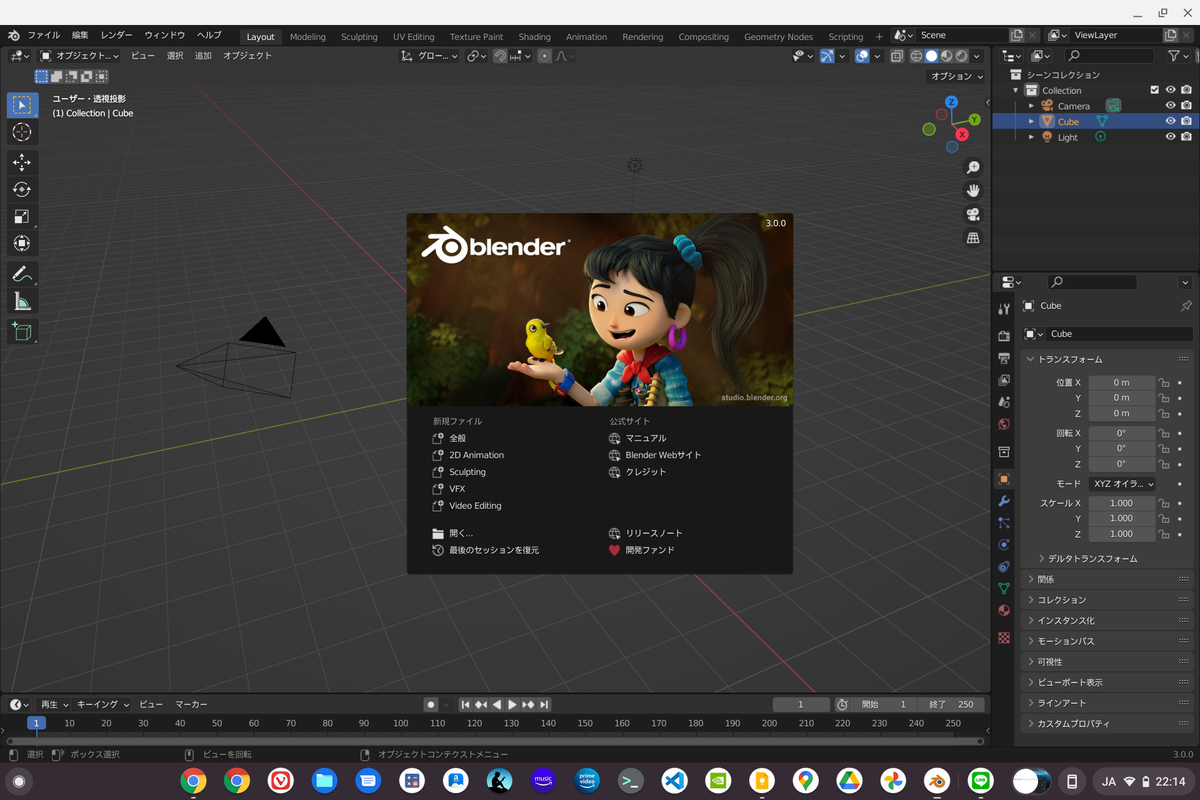
Task: Select the Box Select tool
Action: click(x=22, y=105)
